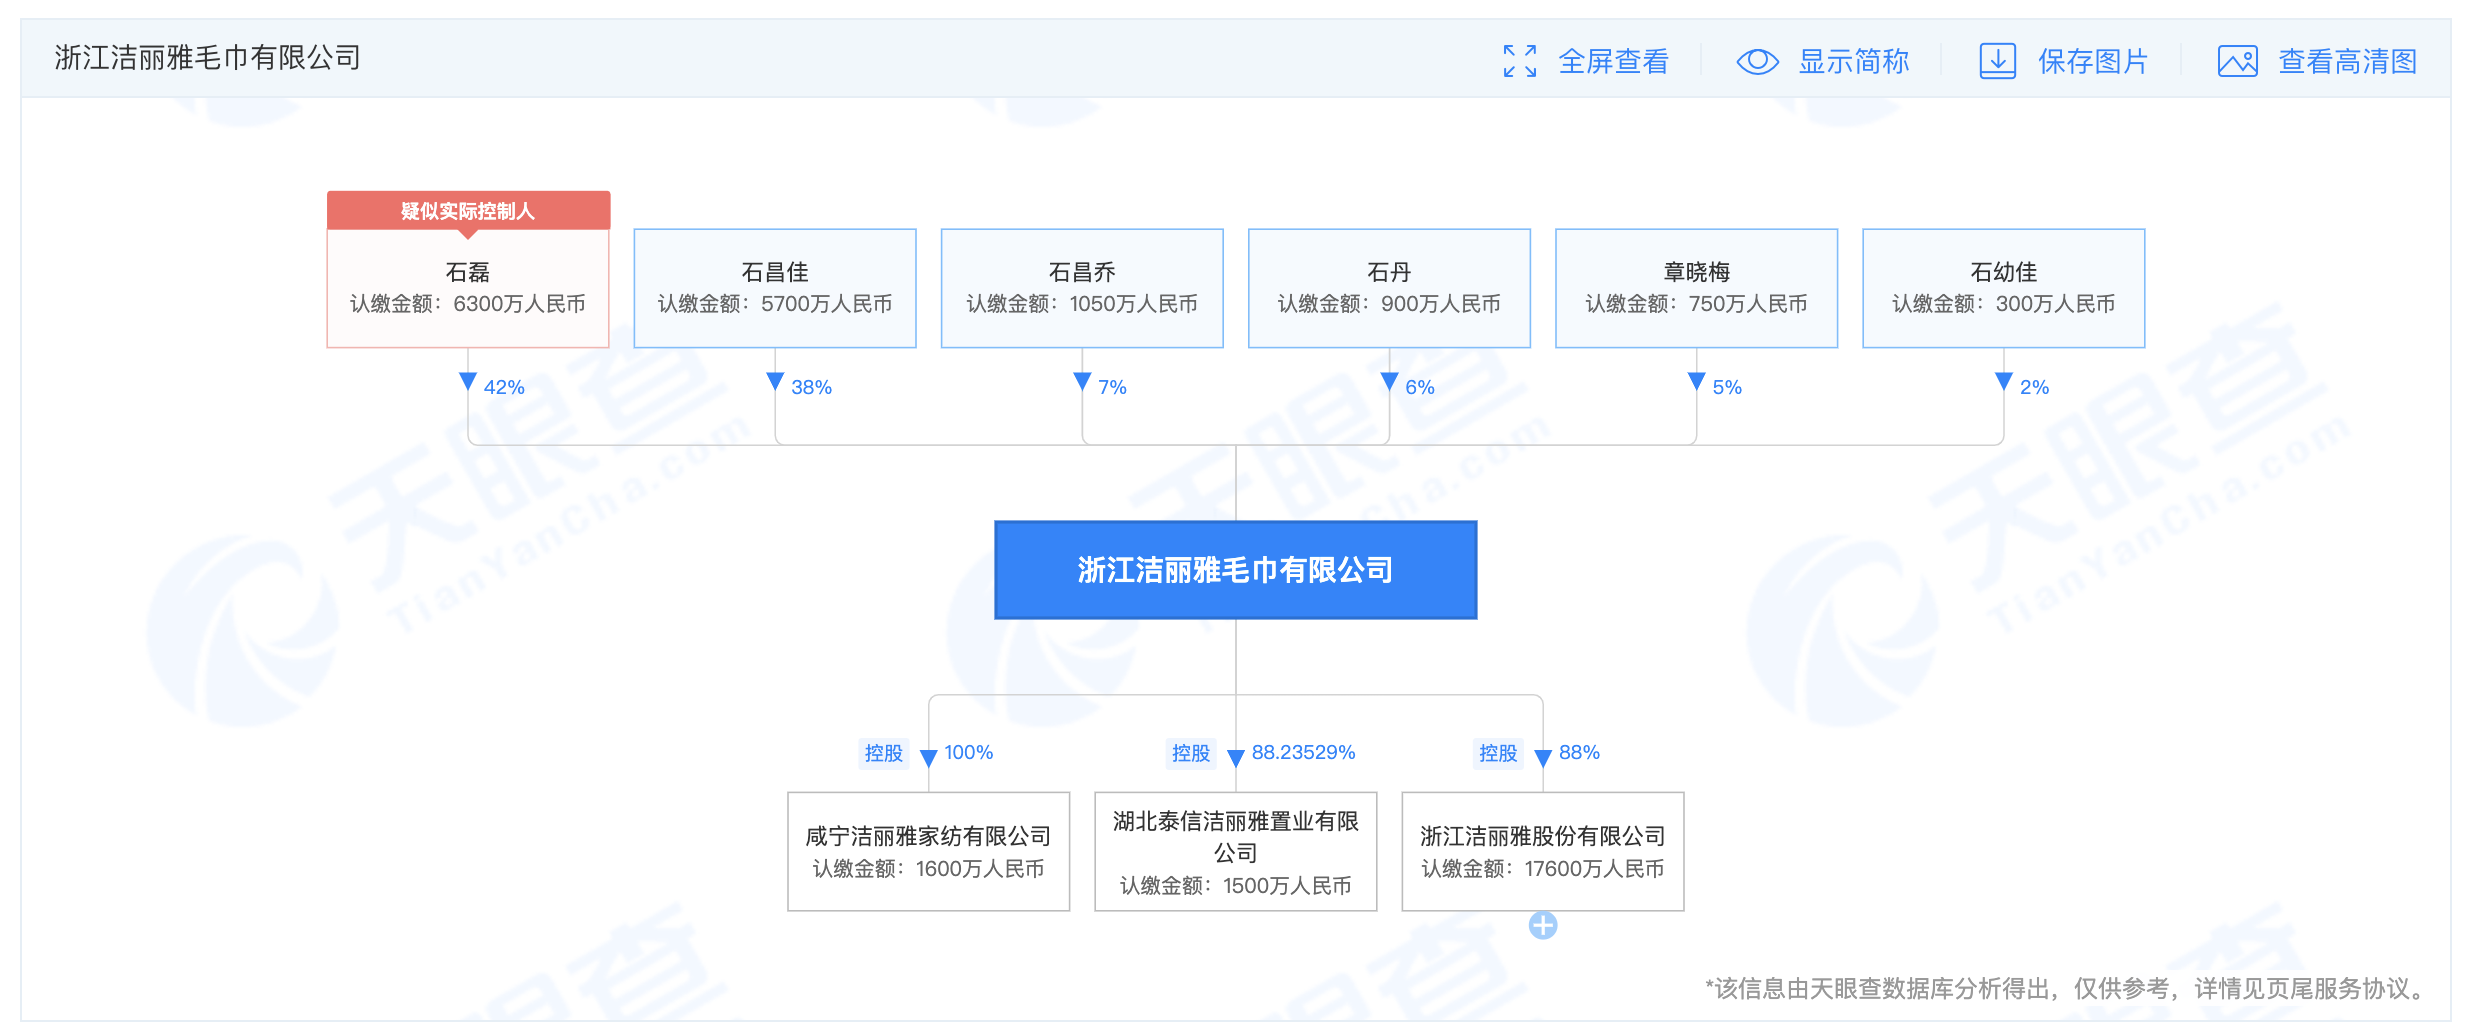
Task: Click the picture icon for HD image
Action: (x=2237, y=61)
